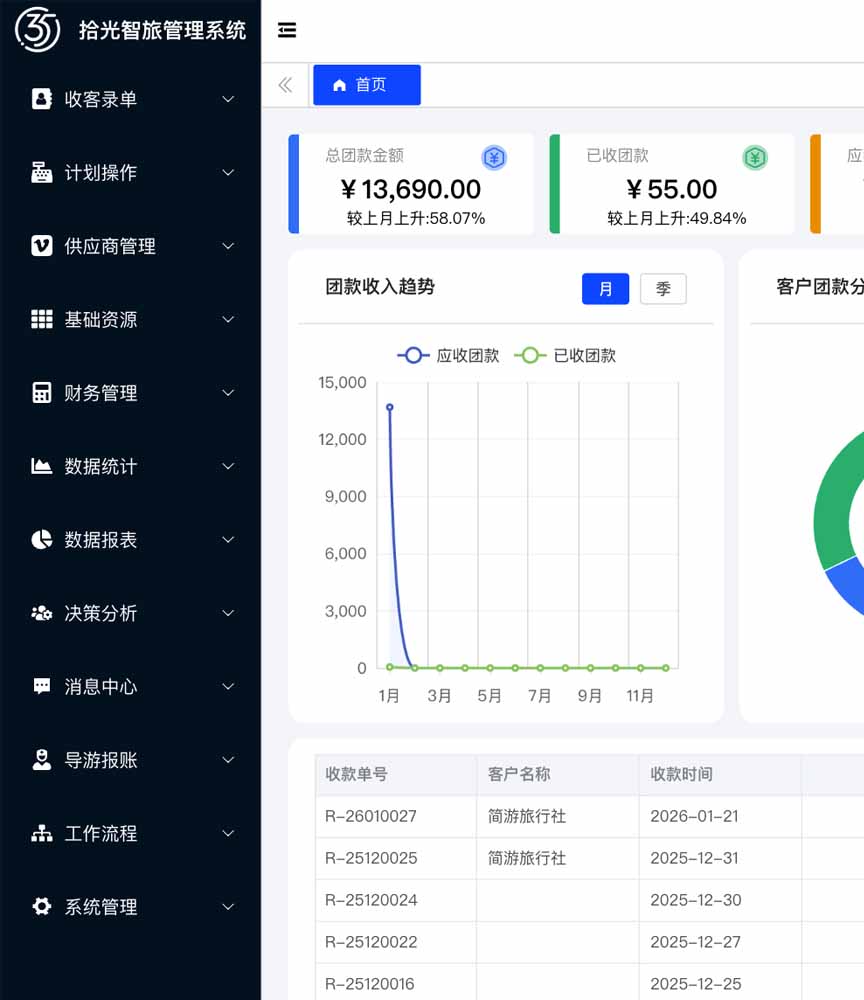Click date 2025-12-30 in table
Image resolution: width=864 pixels, height=1000 pixels.
tap(696, 900)
